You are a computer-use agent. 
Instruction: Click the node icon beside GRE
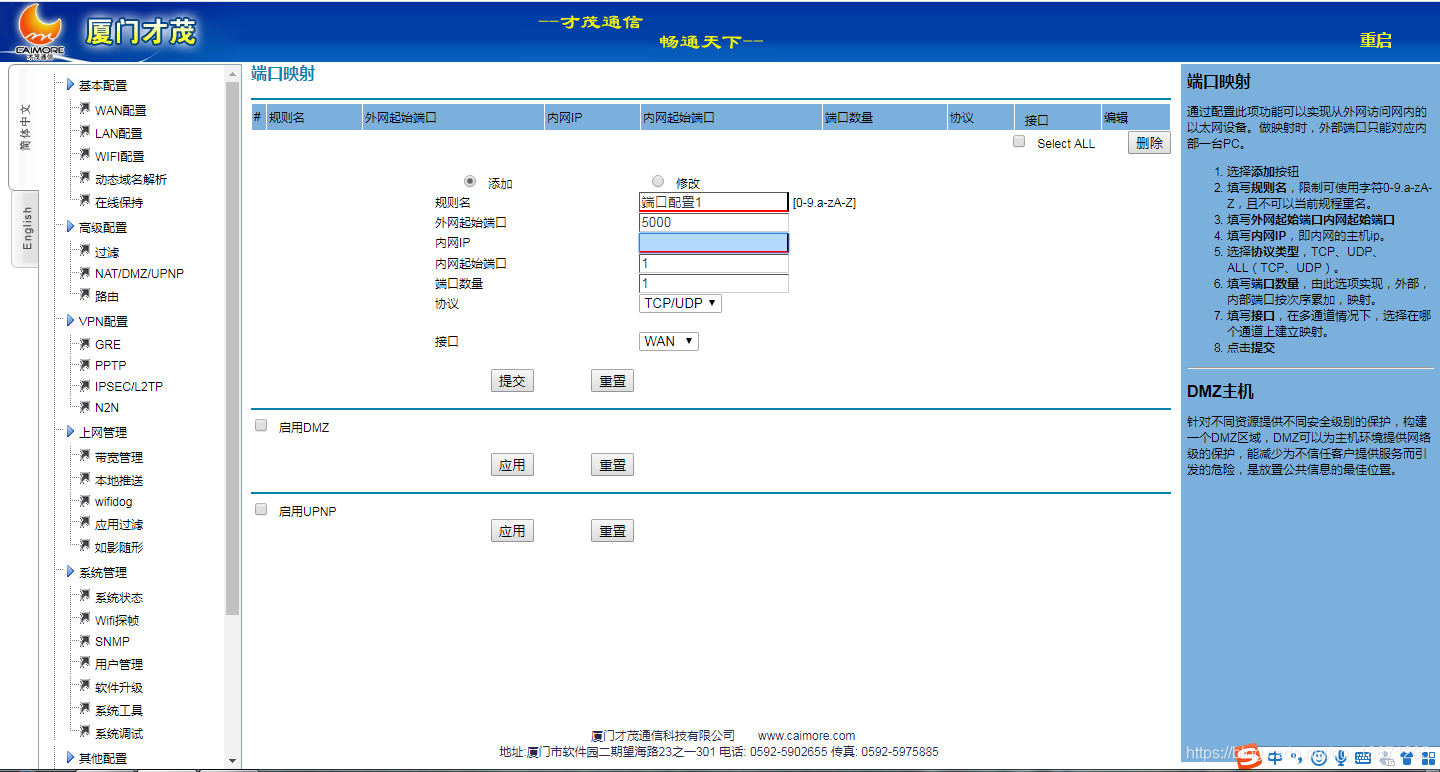pyautogui.click(x=85, y=343)
